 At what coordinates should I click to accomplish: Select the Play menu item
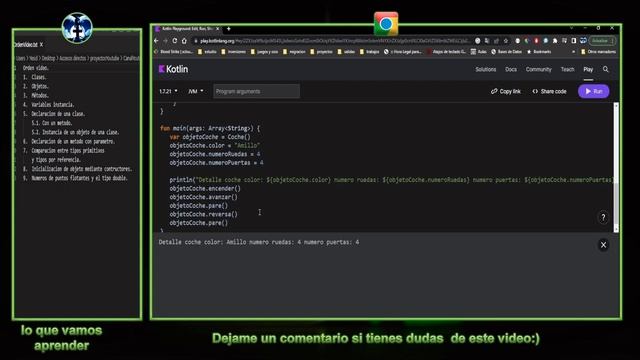[x=588, y=69]
